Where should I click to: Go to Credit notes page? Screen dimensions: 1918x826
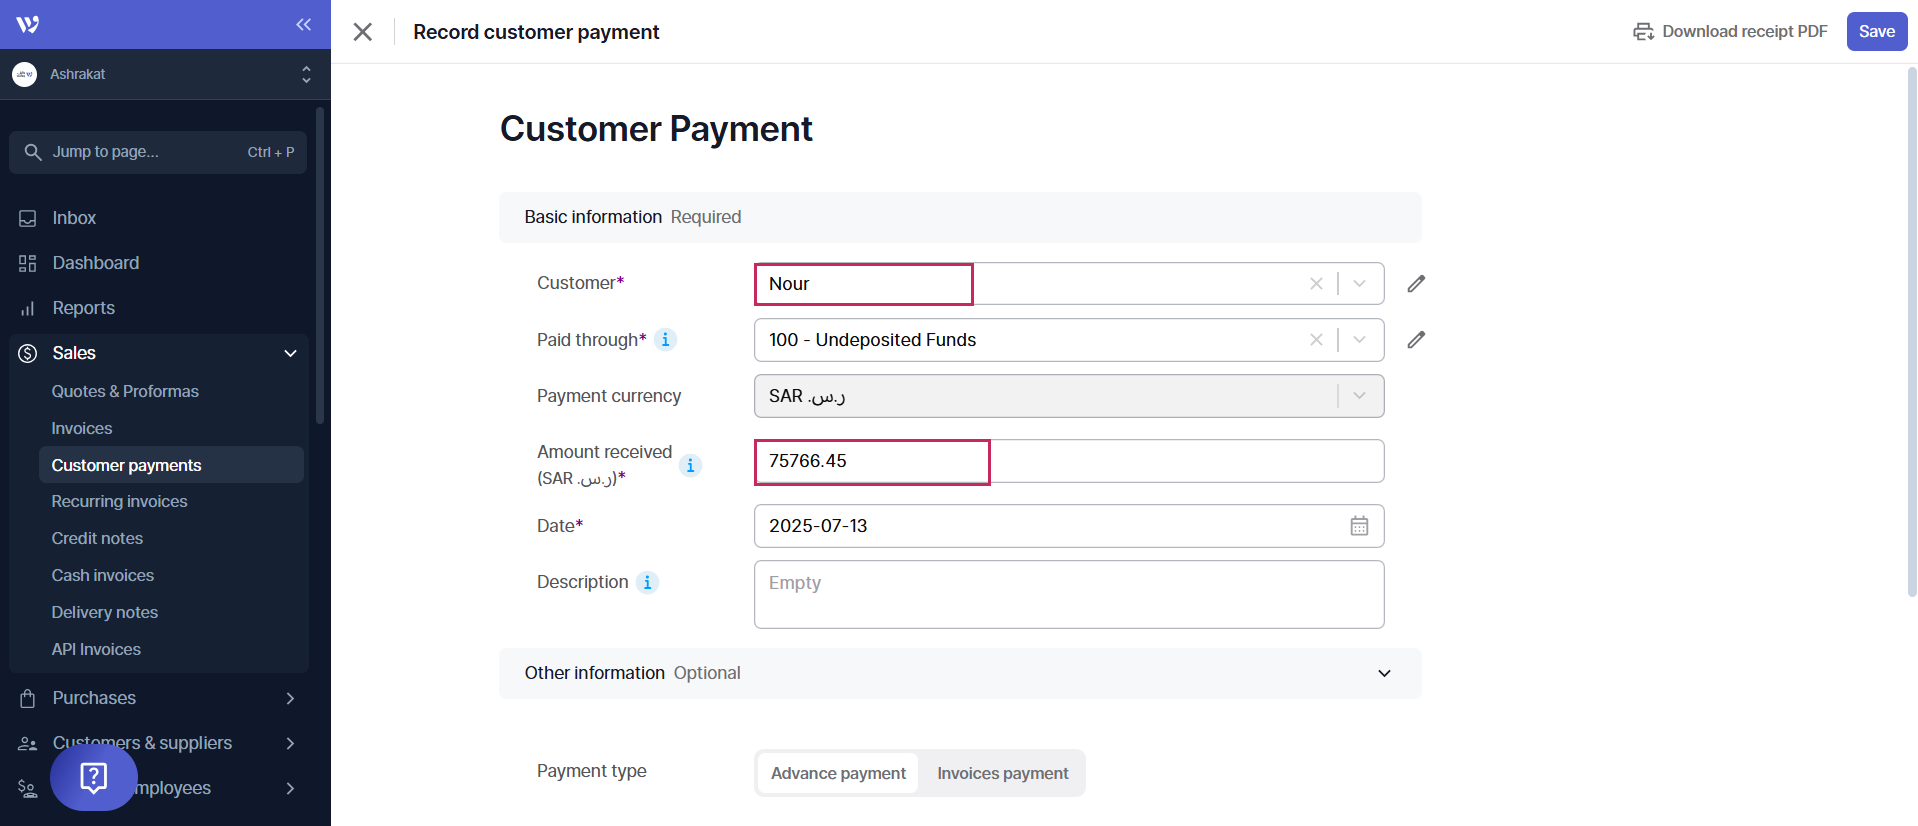97,538
